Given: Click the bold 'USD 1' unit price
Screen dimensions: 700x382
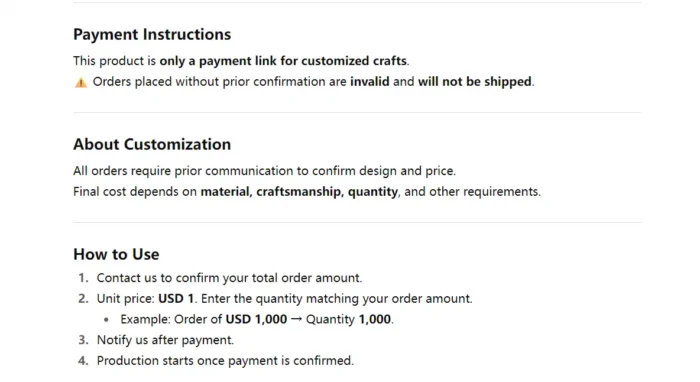Looking at the screenshot, I should click(176, 299).
